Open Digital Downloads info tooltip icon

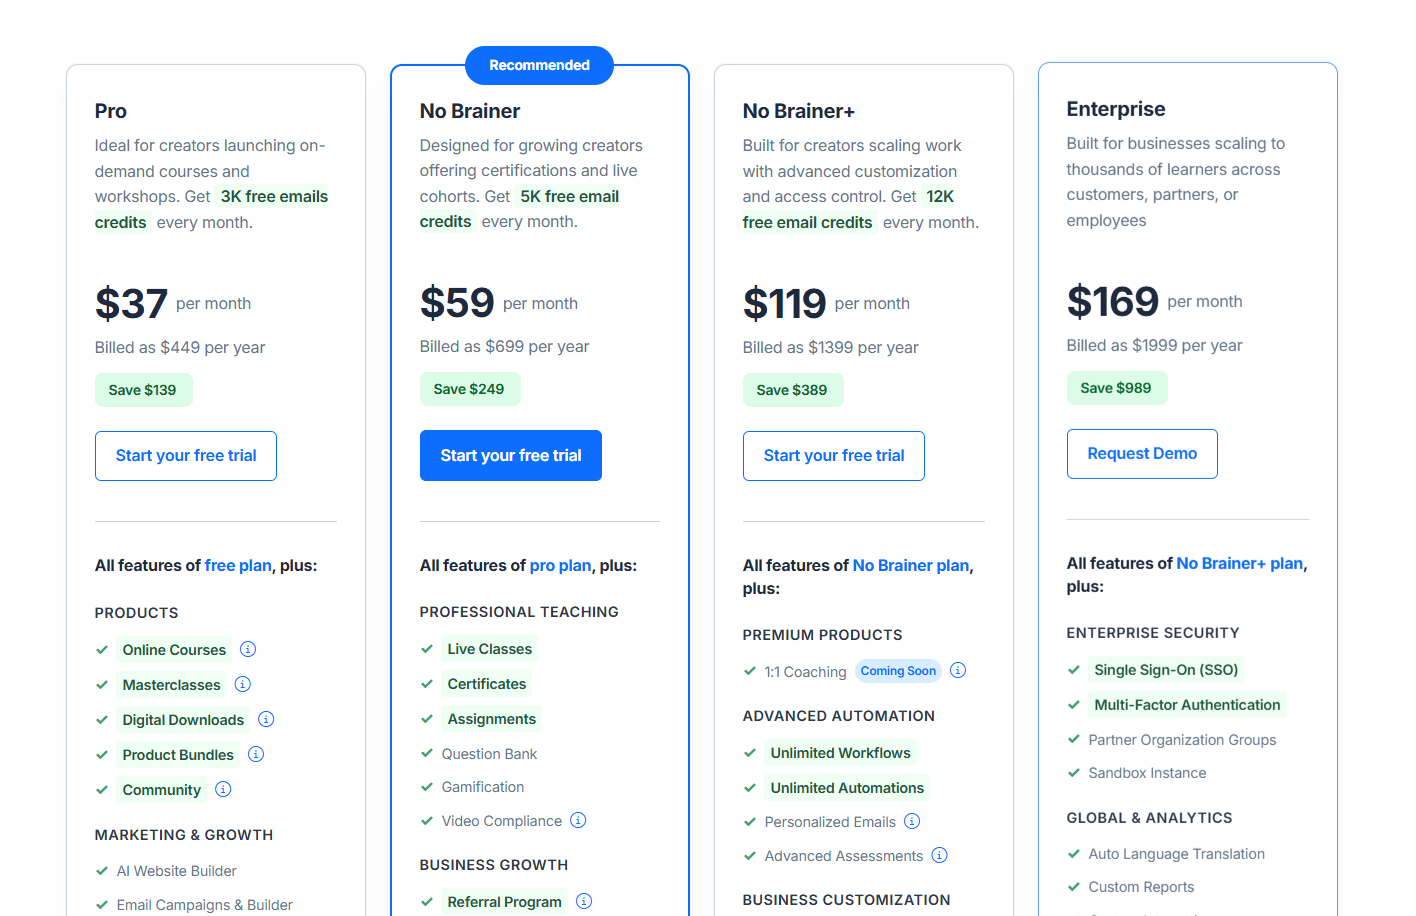[x=266, y=719]
